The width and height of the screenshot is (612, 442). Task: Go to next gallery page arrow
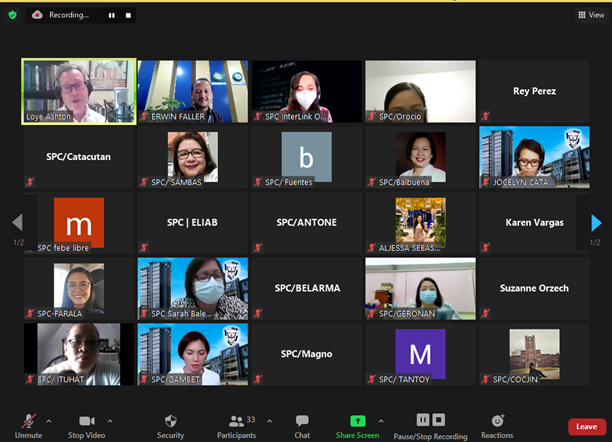pos(596,223)
